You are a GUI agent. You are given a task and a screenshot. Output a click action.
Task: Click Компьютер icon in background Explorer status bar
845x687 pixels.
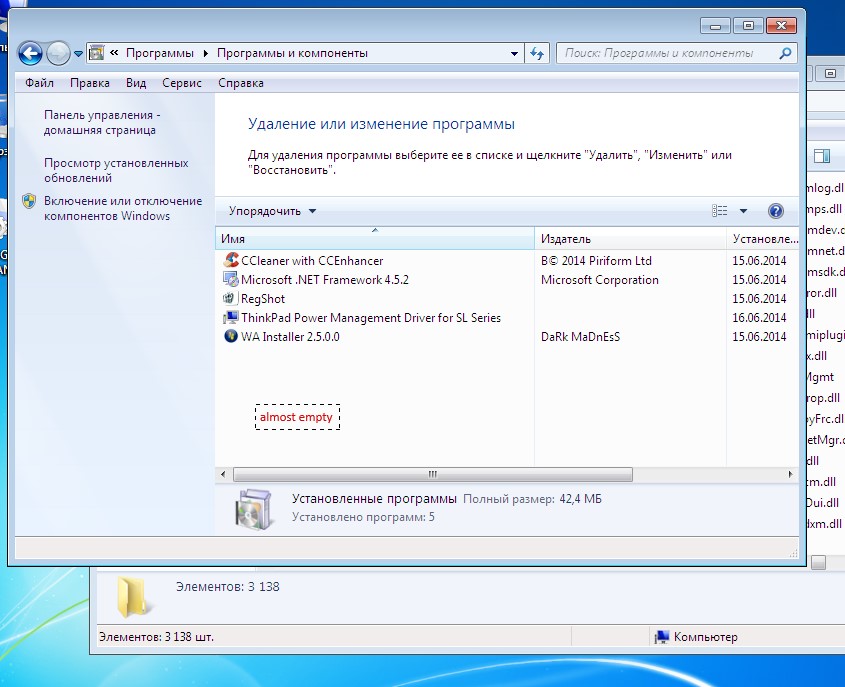[662, 637]
